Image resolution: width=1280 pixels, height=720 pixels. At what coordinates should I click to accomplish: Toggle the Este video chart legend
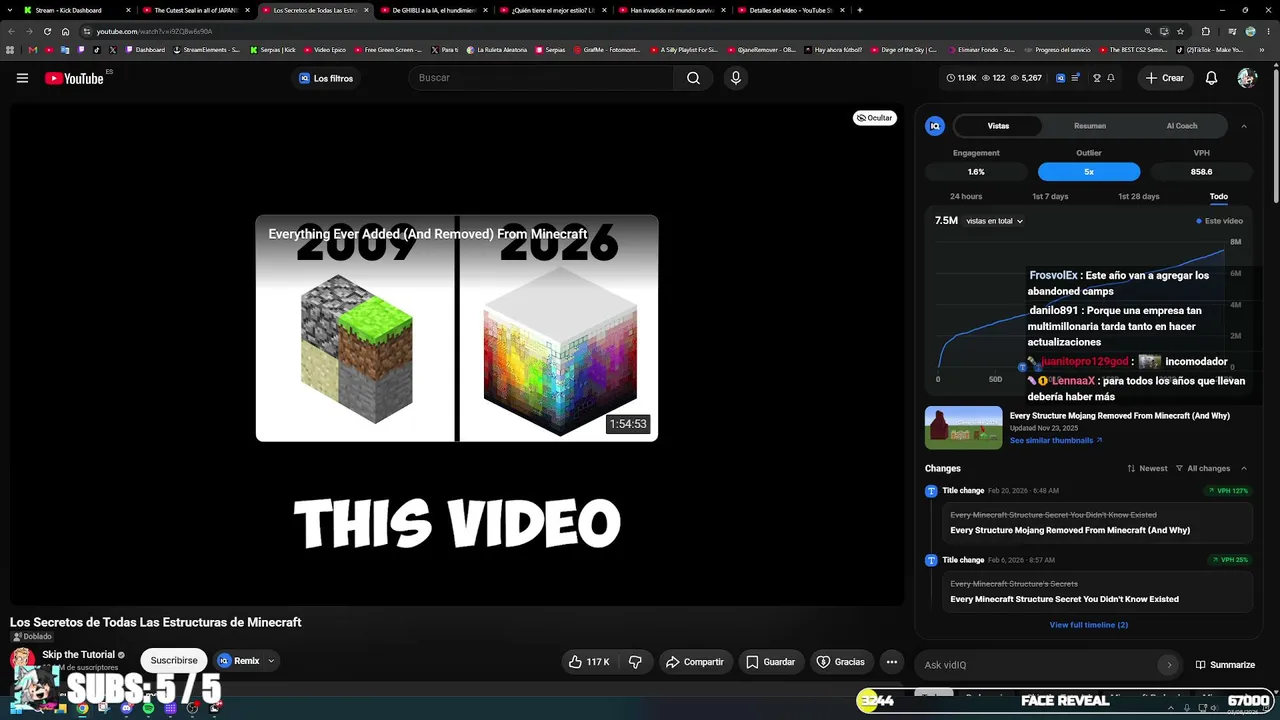click(x=1220, y=221)
